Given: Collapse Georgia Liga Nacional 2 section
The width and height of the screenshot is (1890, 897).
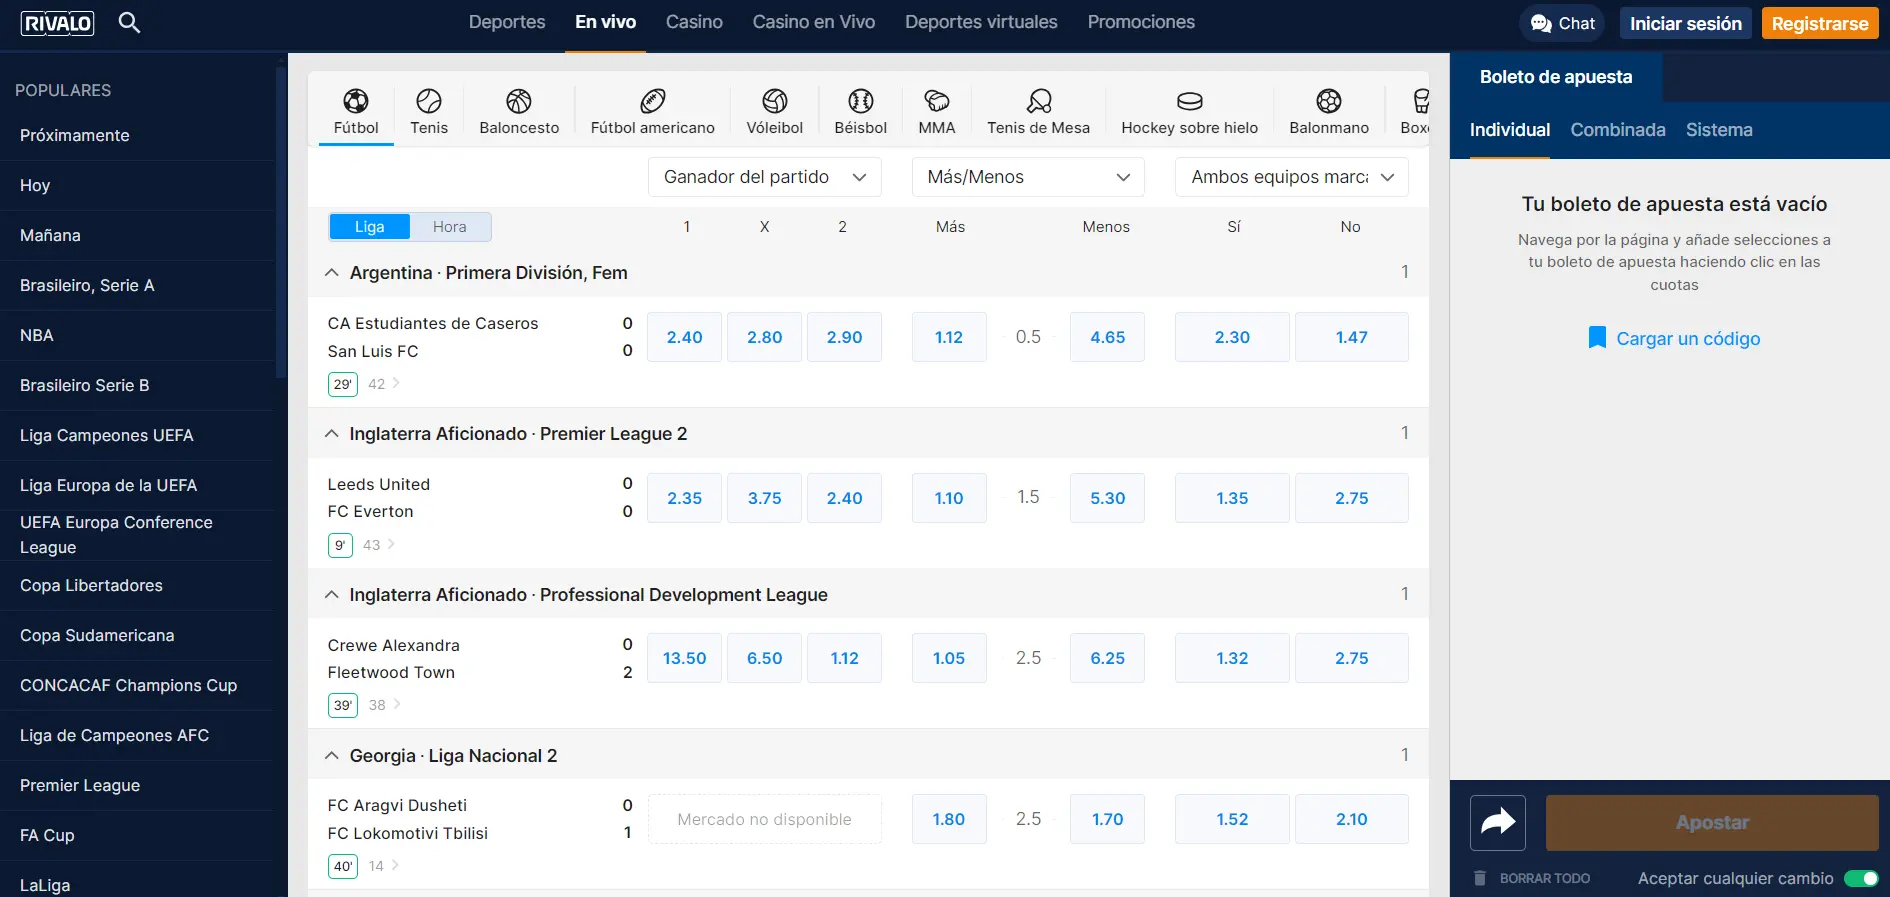Looking at the screenshot, I should (332, 756).
